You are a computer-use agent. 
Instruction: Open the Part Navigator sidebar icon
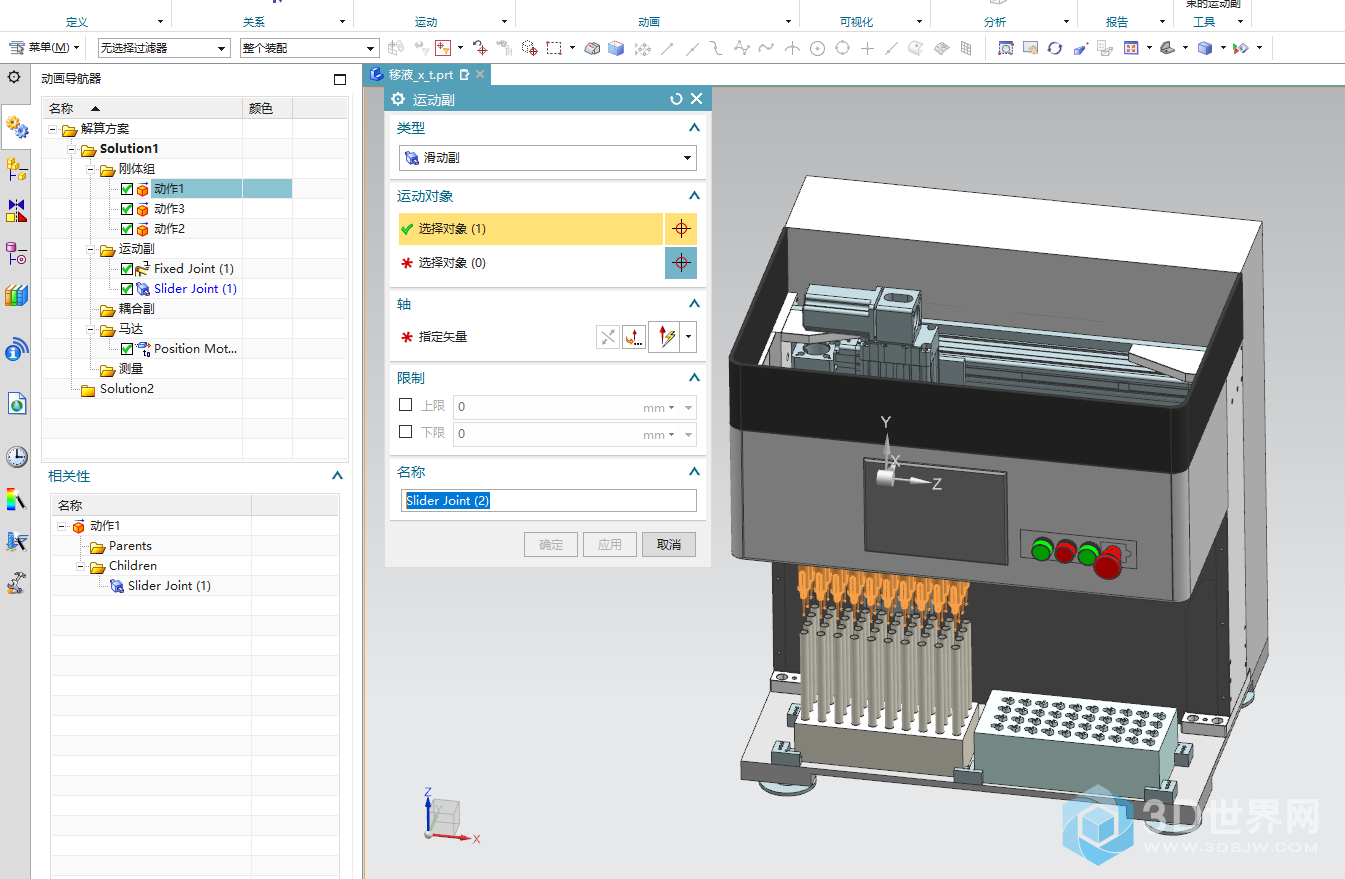click(16, 253)
